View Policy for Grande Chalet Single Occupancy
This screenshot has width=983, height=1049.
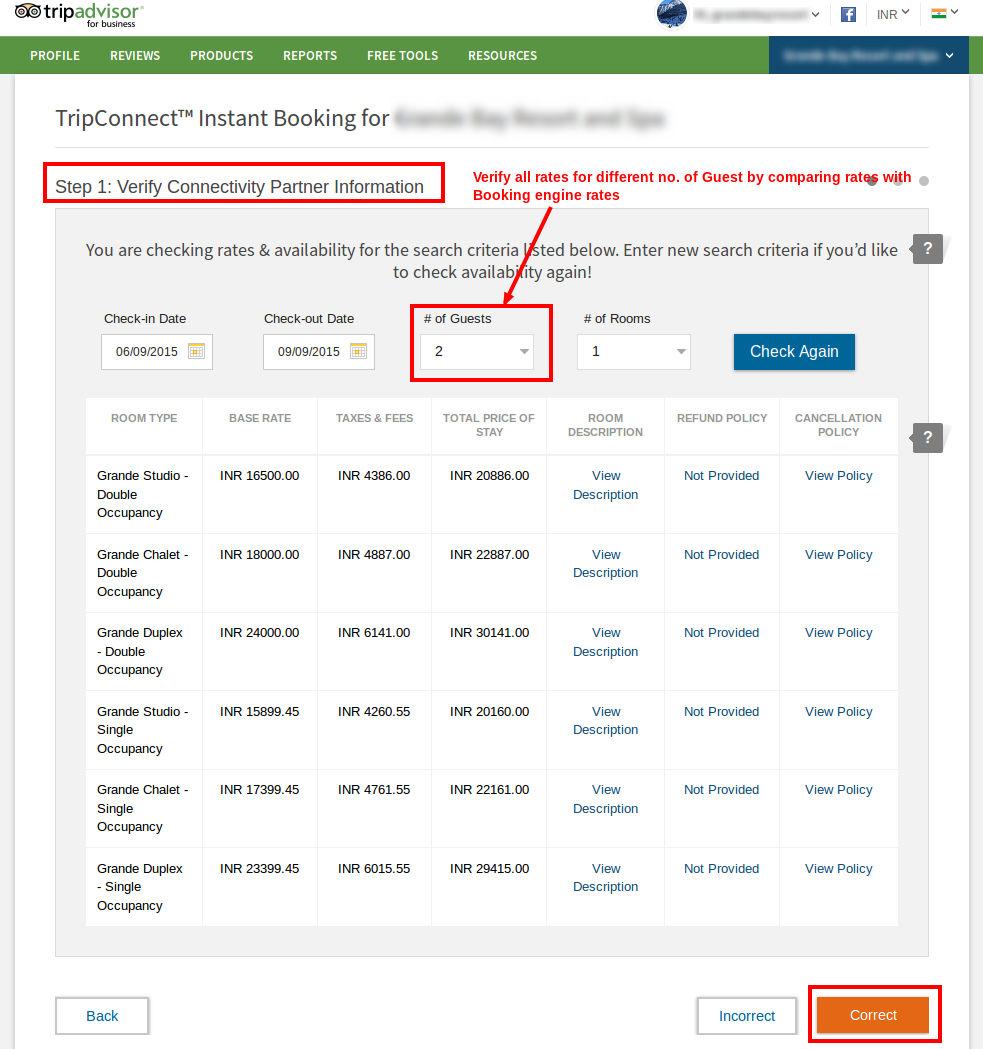pyautogui.click(x=838, y=790)
